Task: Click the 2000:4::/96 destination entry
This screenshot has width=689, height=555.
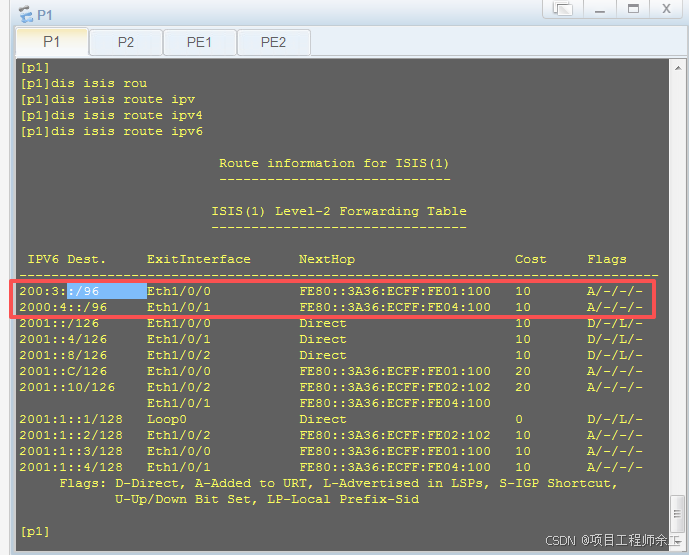Action: pyautogui.click(x=63, y=307)
